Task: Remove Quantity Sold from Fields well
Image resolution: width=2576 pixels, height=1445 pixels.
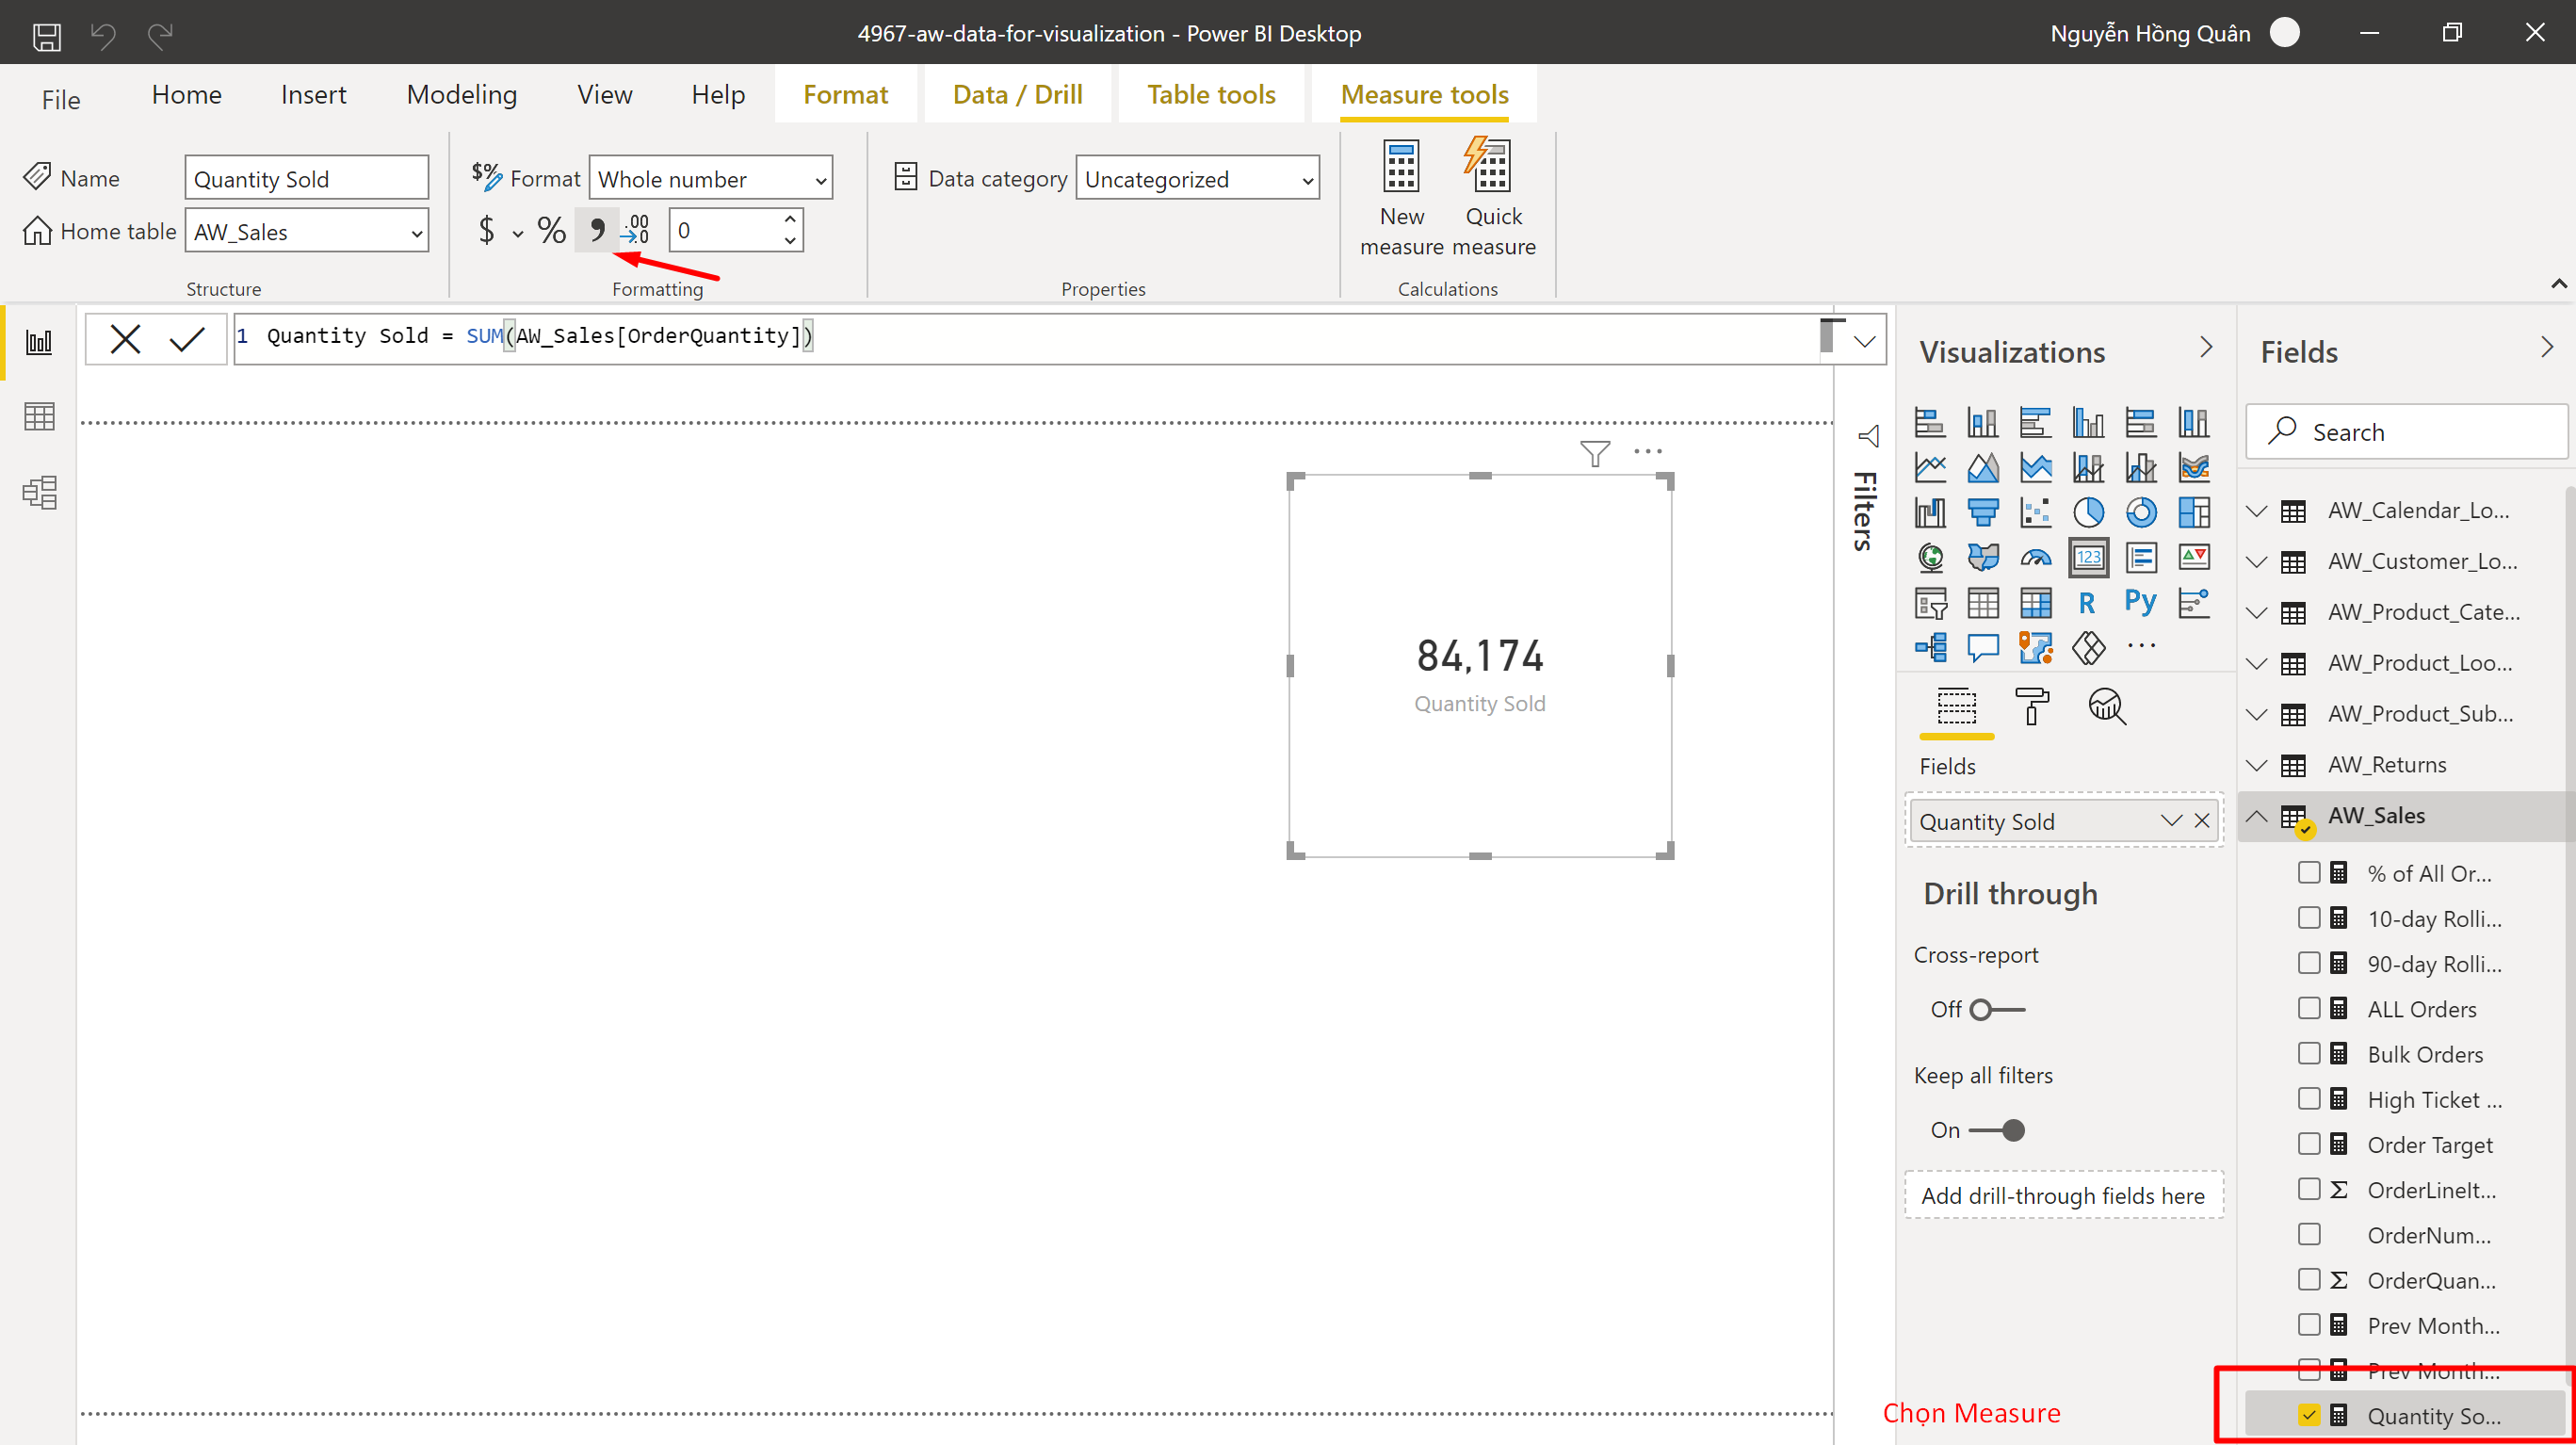Action: click(2202, 821)
